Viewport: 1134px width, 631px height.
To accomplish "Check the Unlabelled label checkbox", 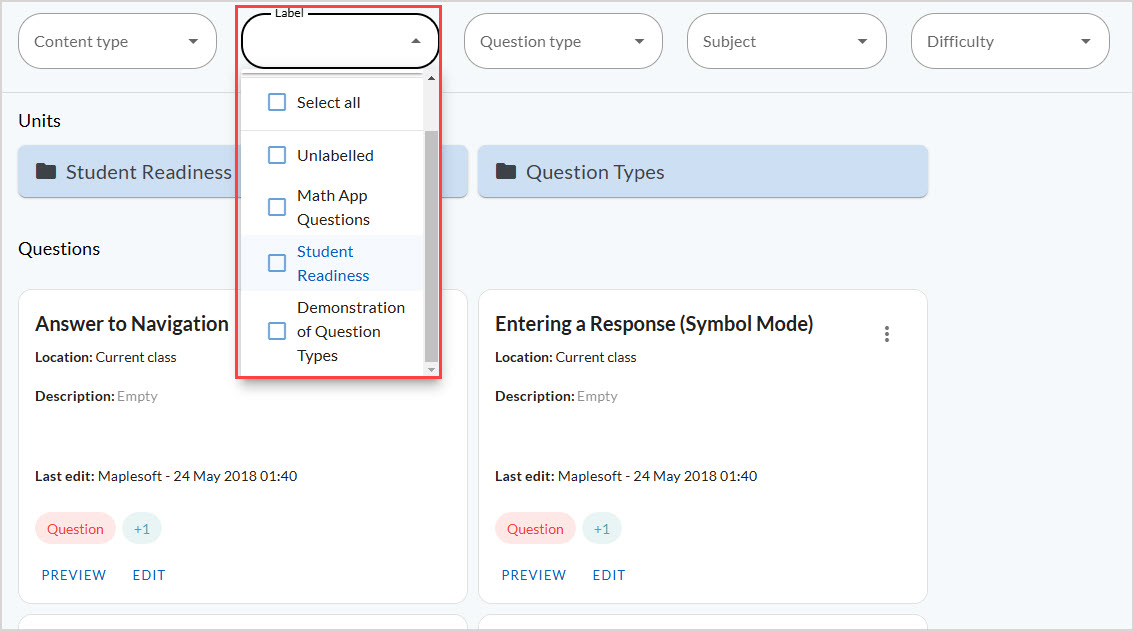I will (276, 155).
